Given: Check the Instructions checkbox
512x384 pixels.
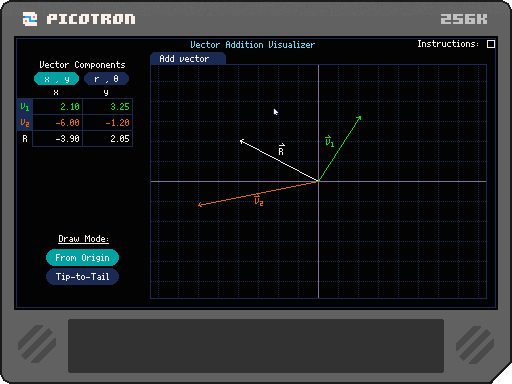Looking at the screenshot, I should [x=491, y=44].
